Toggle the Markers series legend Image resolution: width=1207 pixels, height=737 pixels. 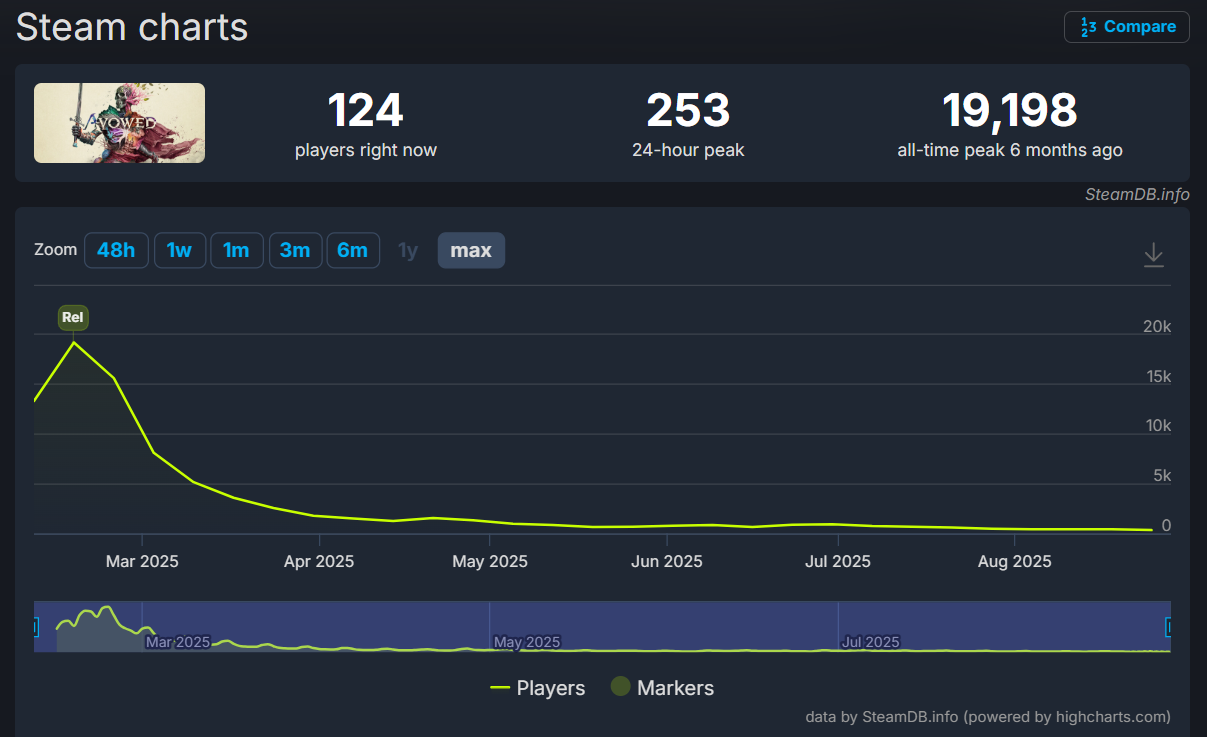click(x=662, y=688)
